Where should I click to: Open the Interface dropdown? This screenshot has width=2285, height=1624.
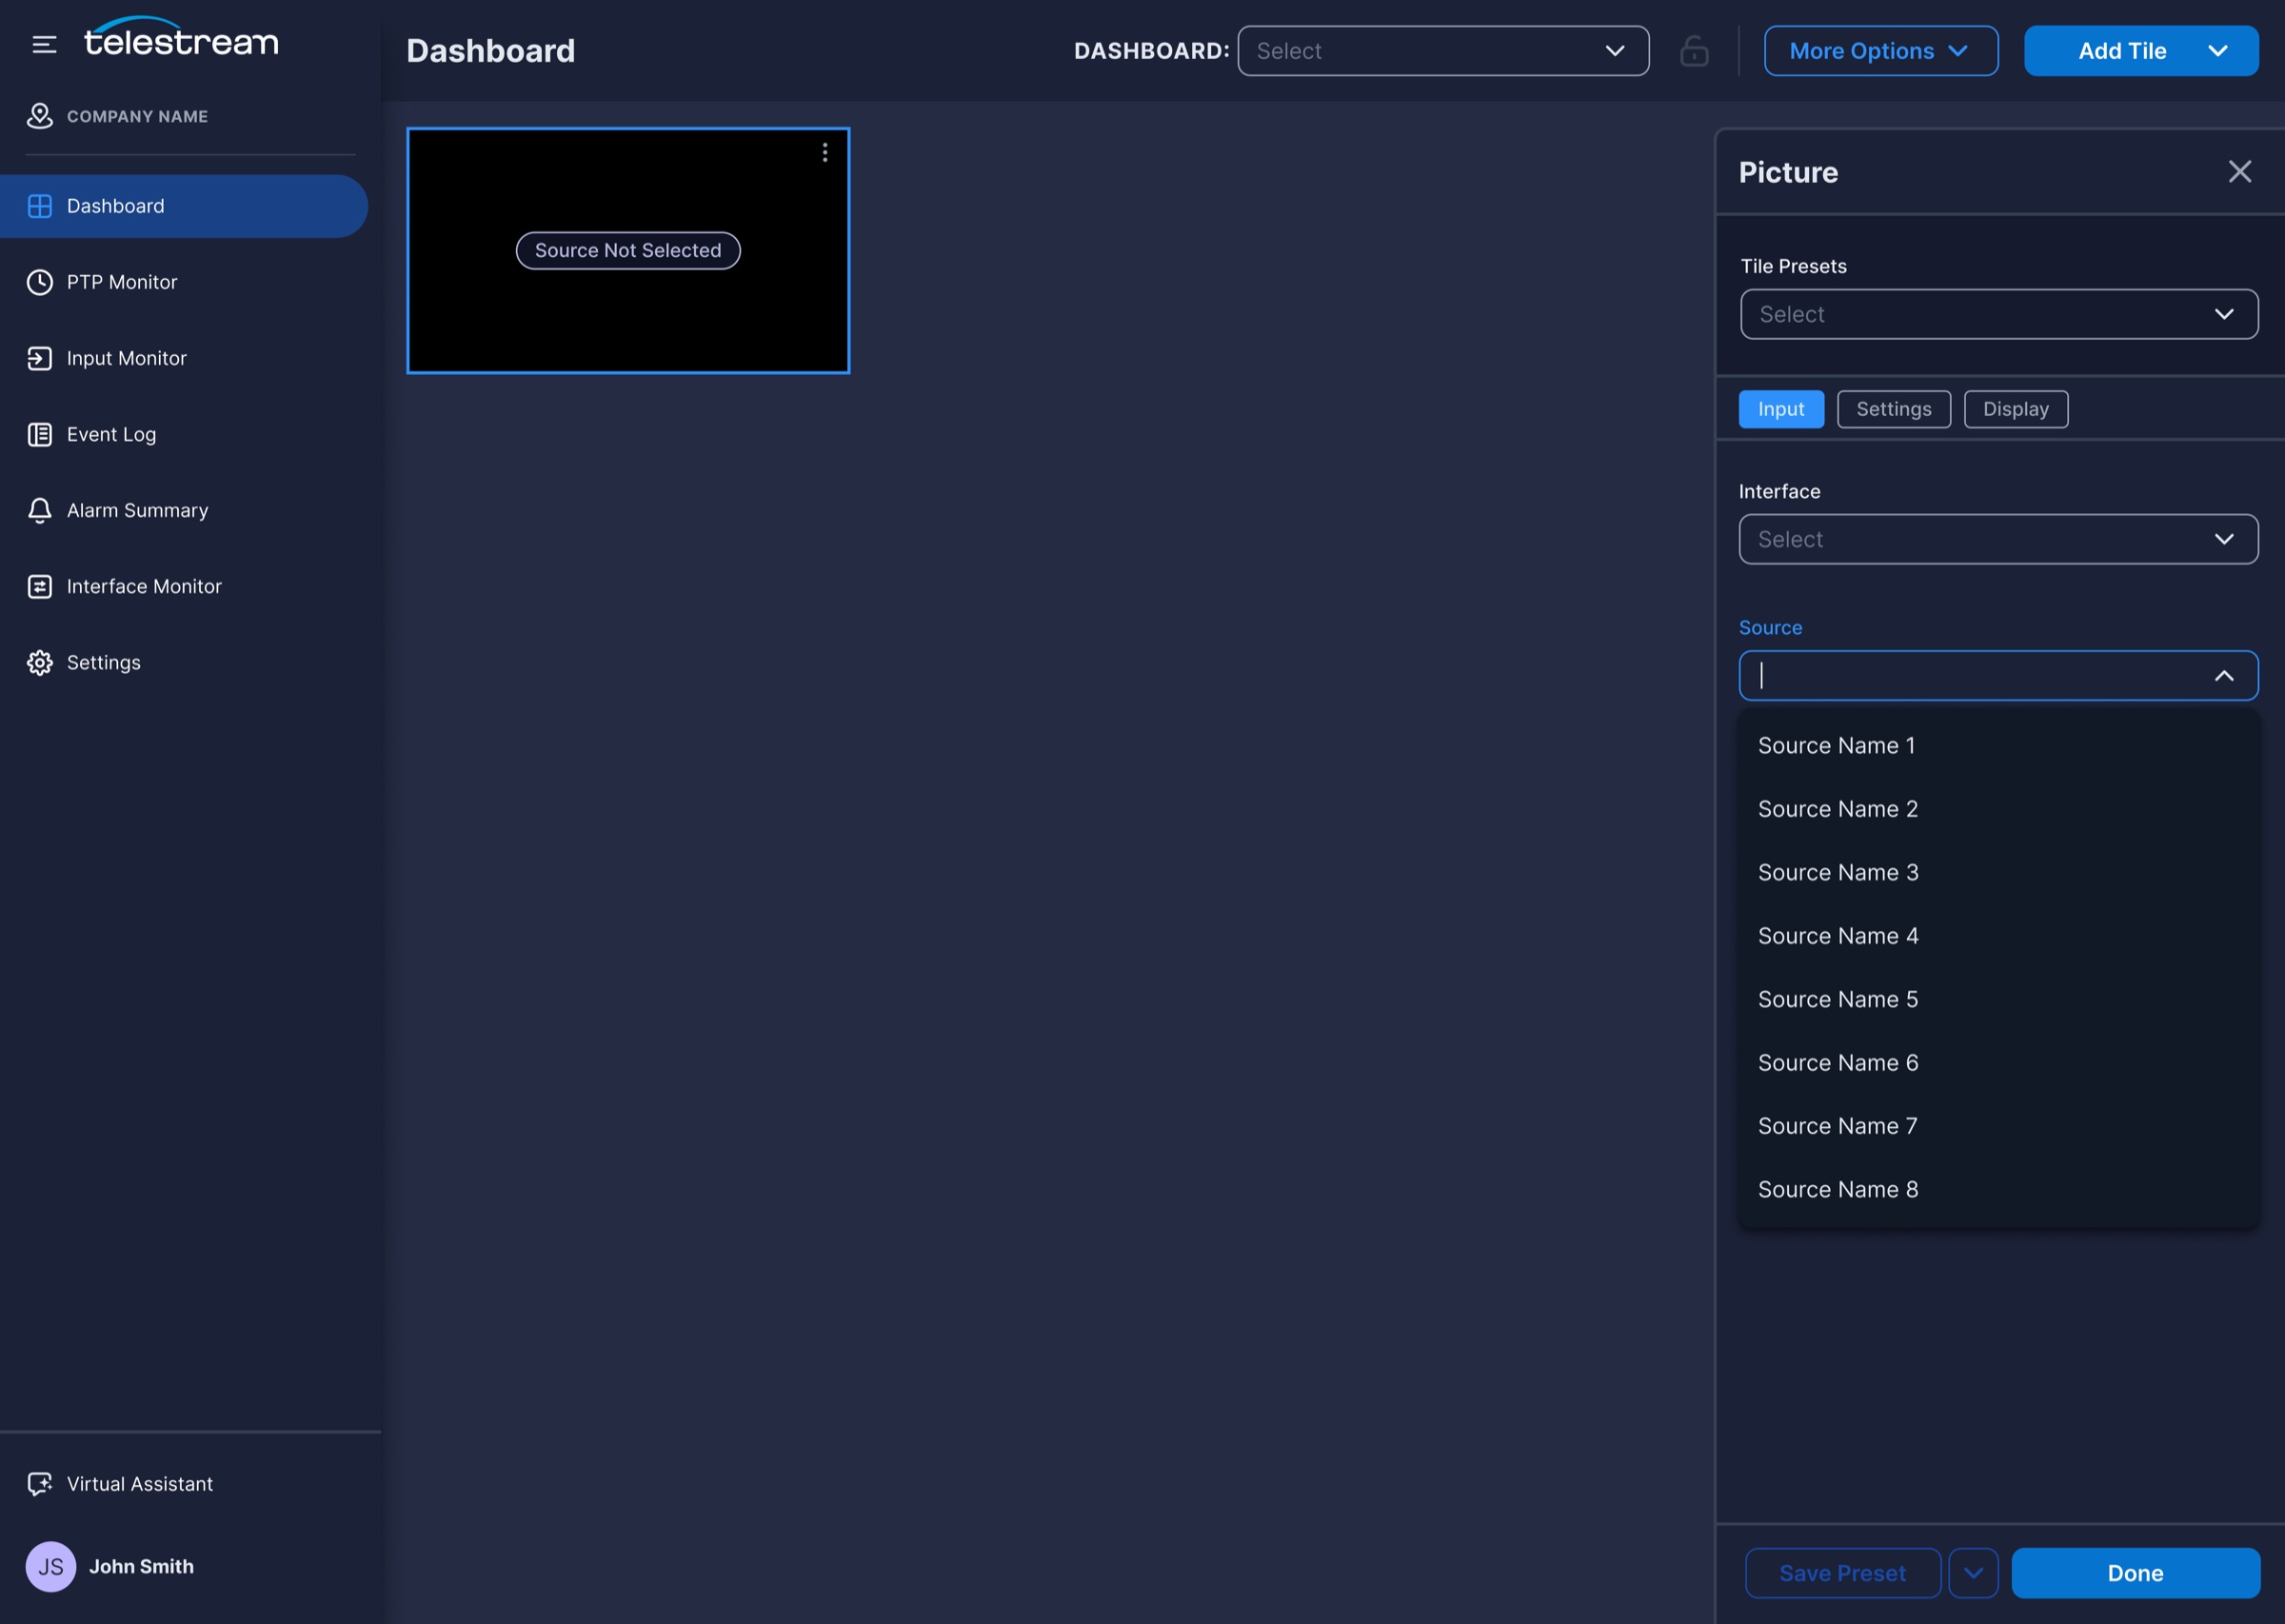click(x=1998, y=539)
